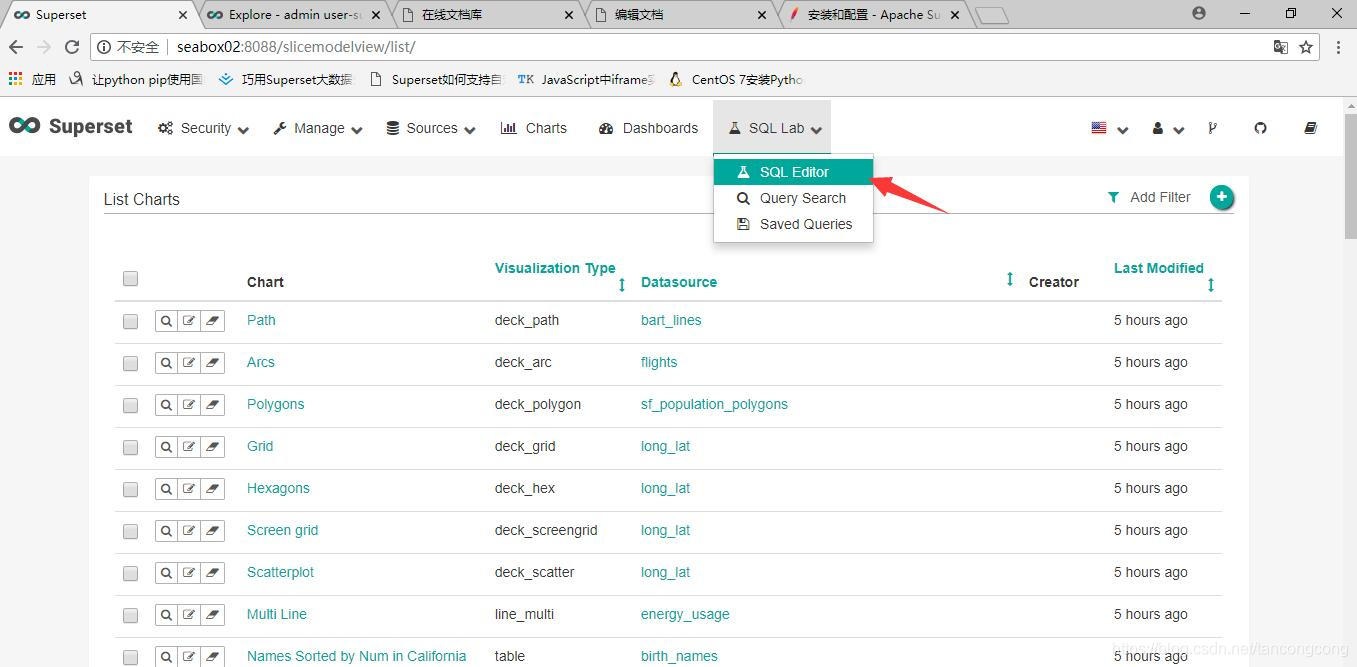
Task: Collapse the SQL Lab dropdown
Action: pyautogui.click(x=774, y=128)
